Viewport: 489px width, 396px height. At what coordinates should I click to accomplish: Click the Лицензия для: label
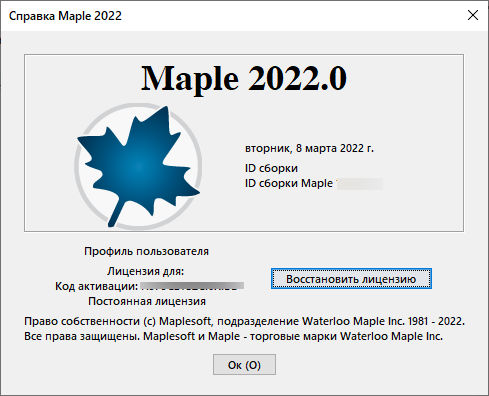(x=145, y=271)
